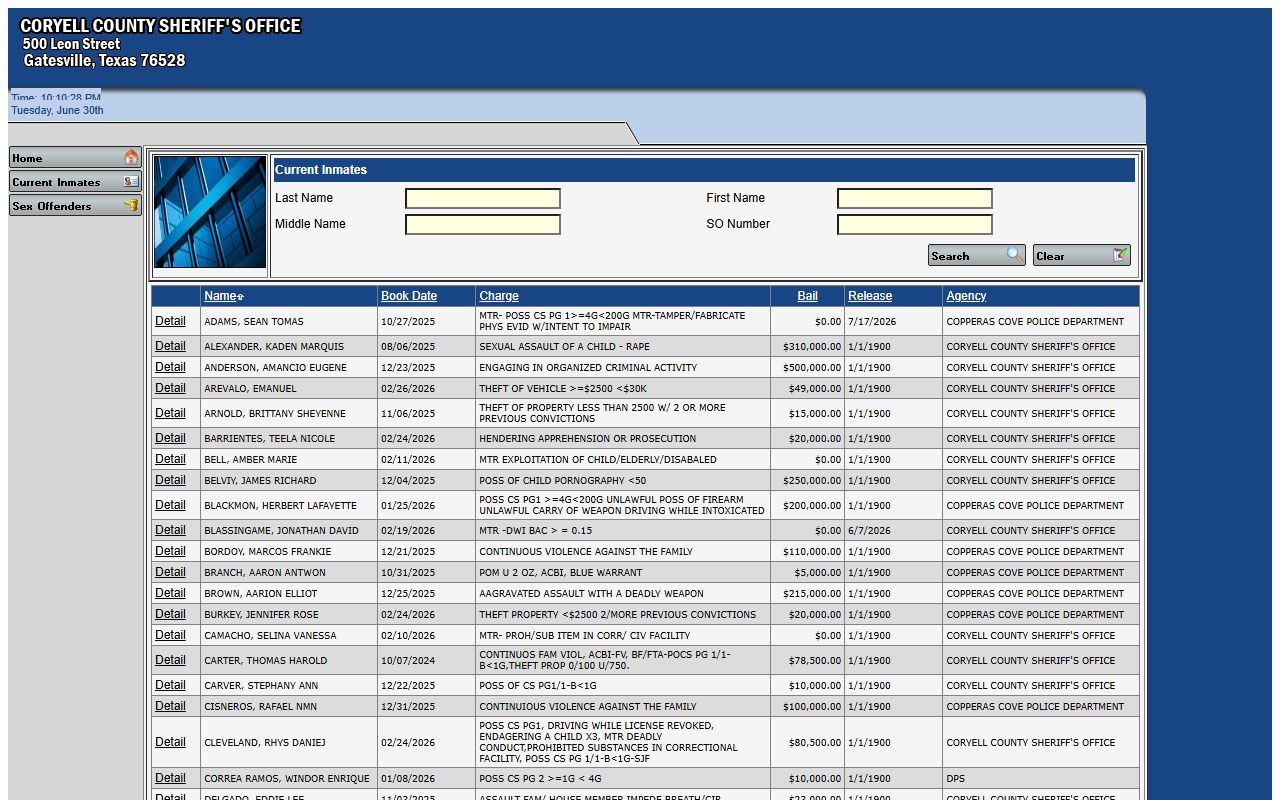Open Detail for CISNEROS, RAFAEL NMN
The image size is (1280, 800).
tap(170, 706)
